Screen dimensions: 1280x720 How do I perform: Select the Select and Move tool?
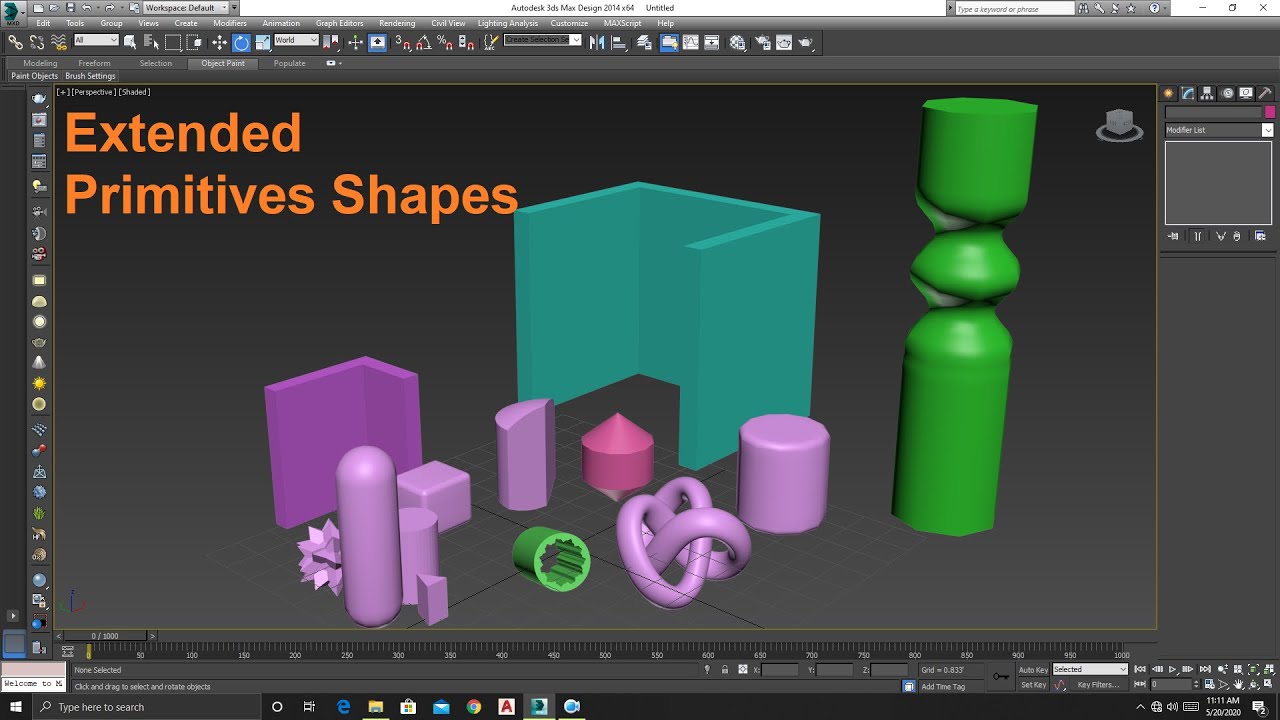click(x=219, y=42)
